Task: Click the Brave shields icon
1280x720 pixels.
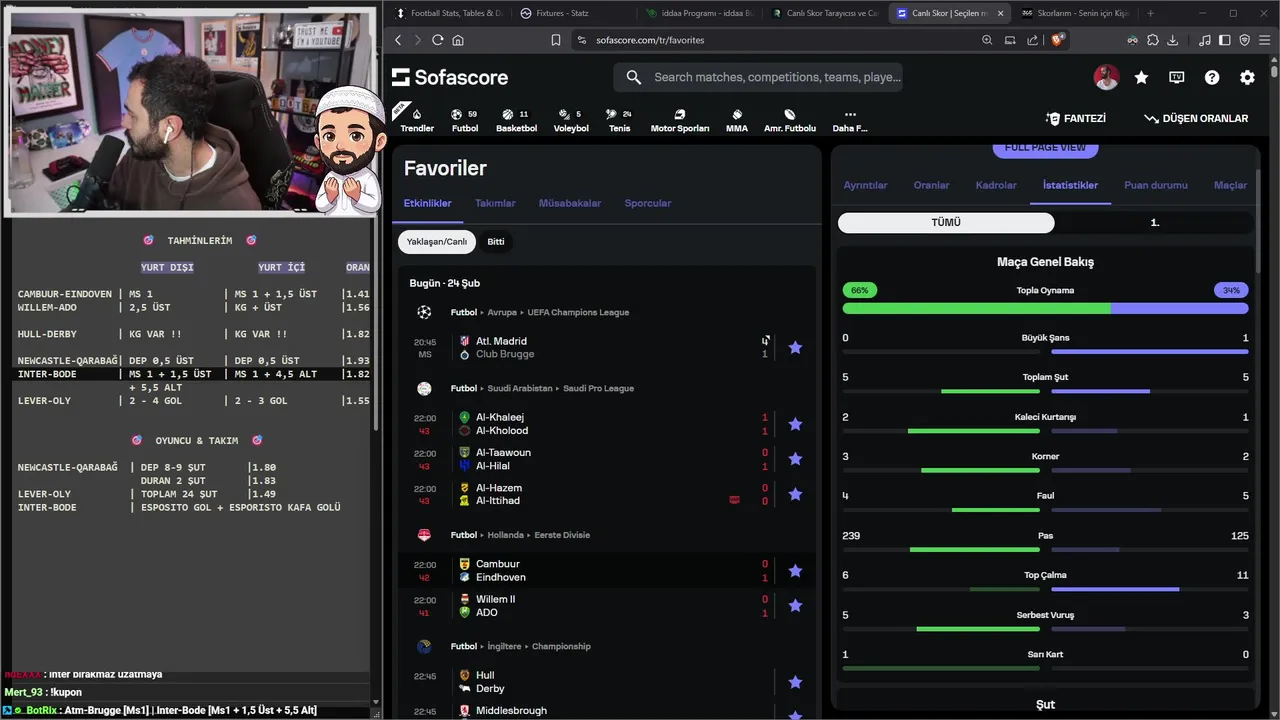Action: [x=1059, y=40]
